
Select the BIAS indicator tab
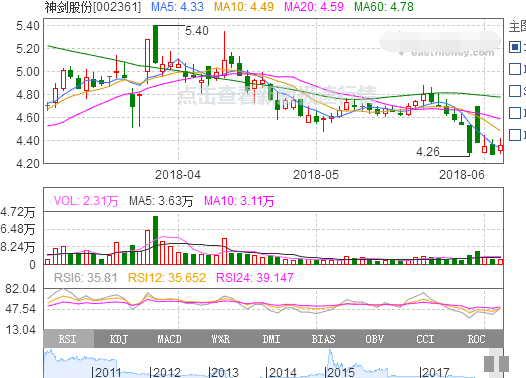click(323, 339)
